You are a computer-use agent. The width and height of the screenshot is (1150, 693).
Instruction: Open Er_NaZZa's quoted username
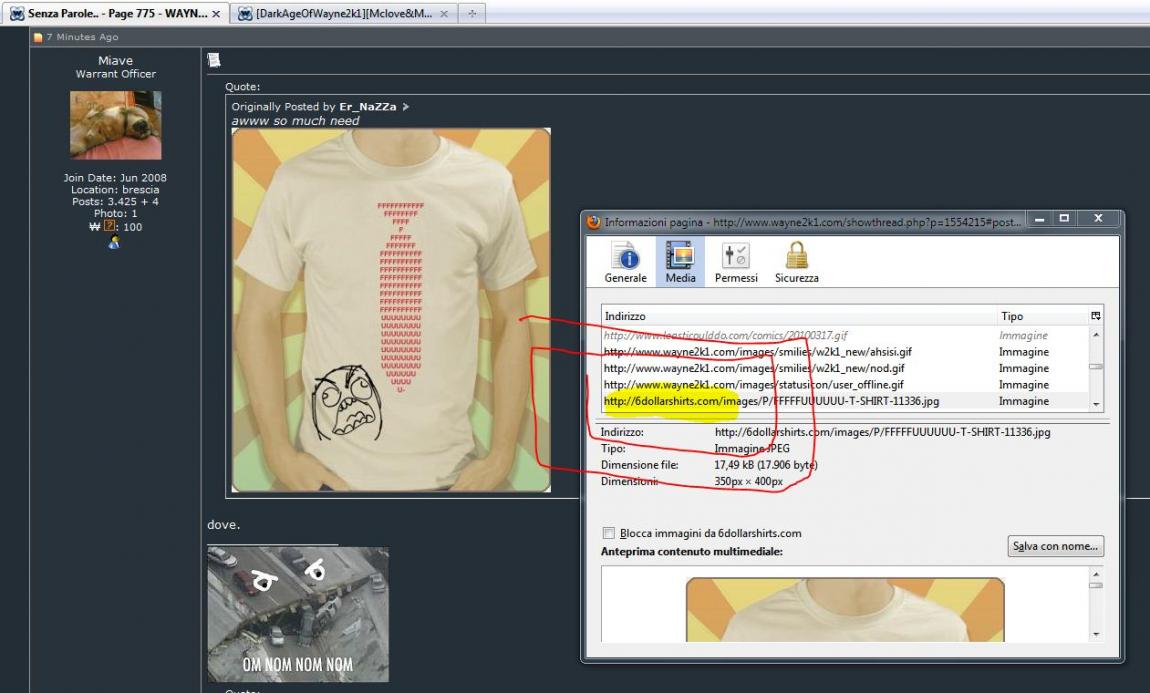367,106
